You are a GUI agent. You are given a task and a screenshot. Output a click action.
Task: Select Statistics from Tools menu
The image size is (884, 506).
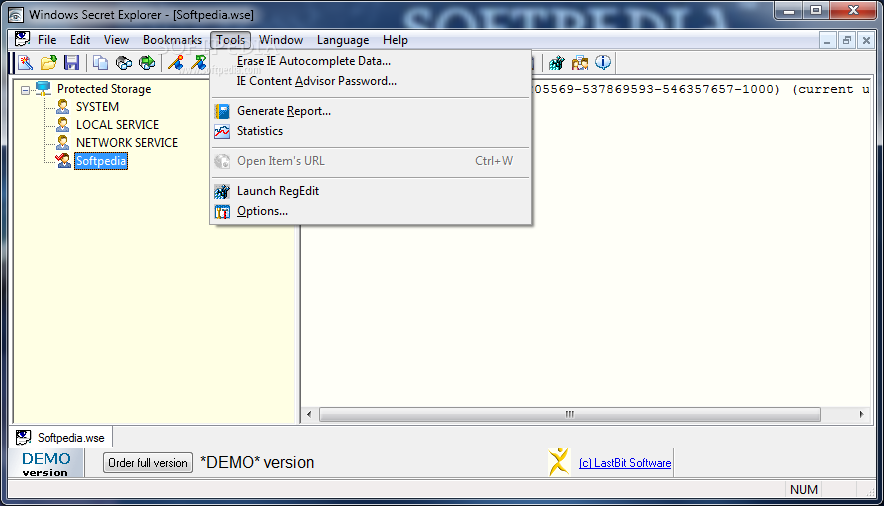point(370,131)
